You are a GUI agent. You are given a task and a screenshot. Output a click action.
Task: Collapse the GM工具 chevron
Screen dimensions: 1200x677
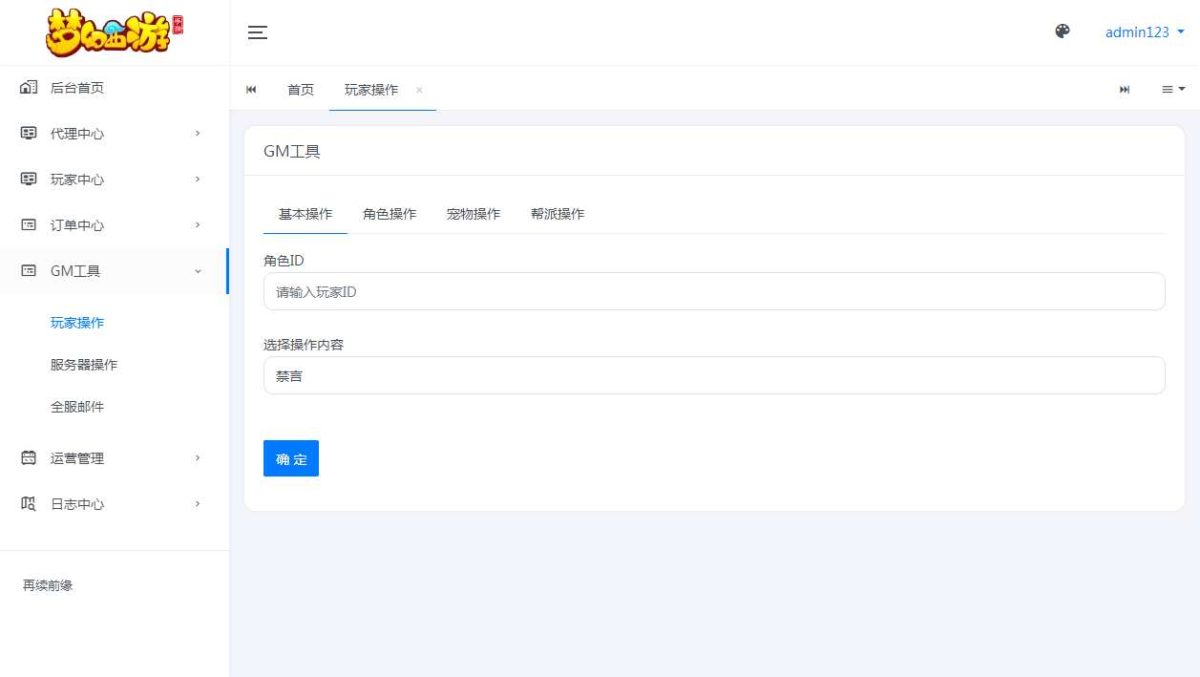tap(198, 271)
